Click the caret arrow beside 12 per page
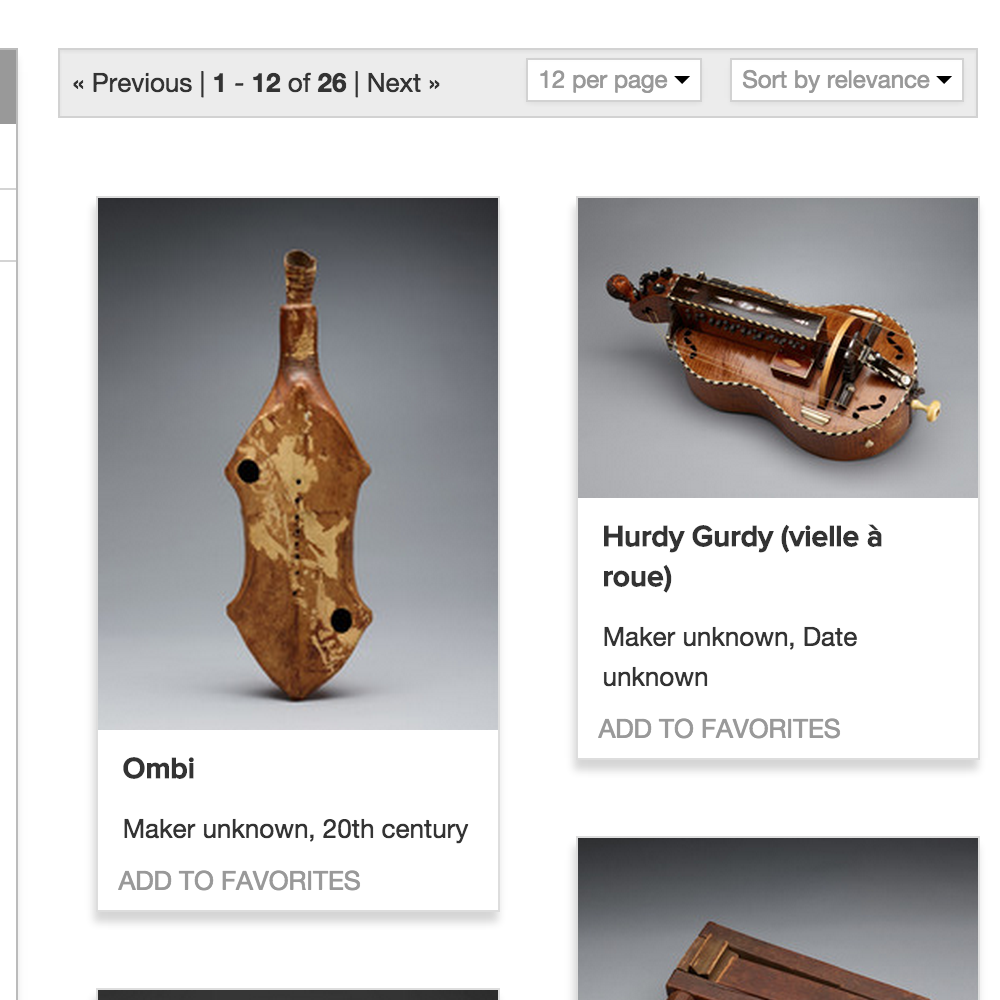The image size is (1000, 1000). pyautogui.click(x=682, y=80)
